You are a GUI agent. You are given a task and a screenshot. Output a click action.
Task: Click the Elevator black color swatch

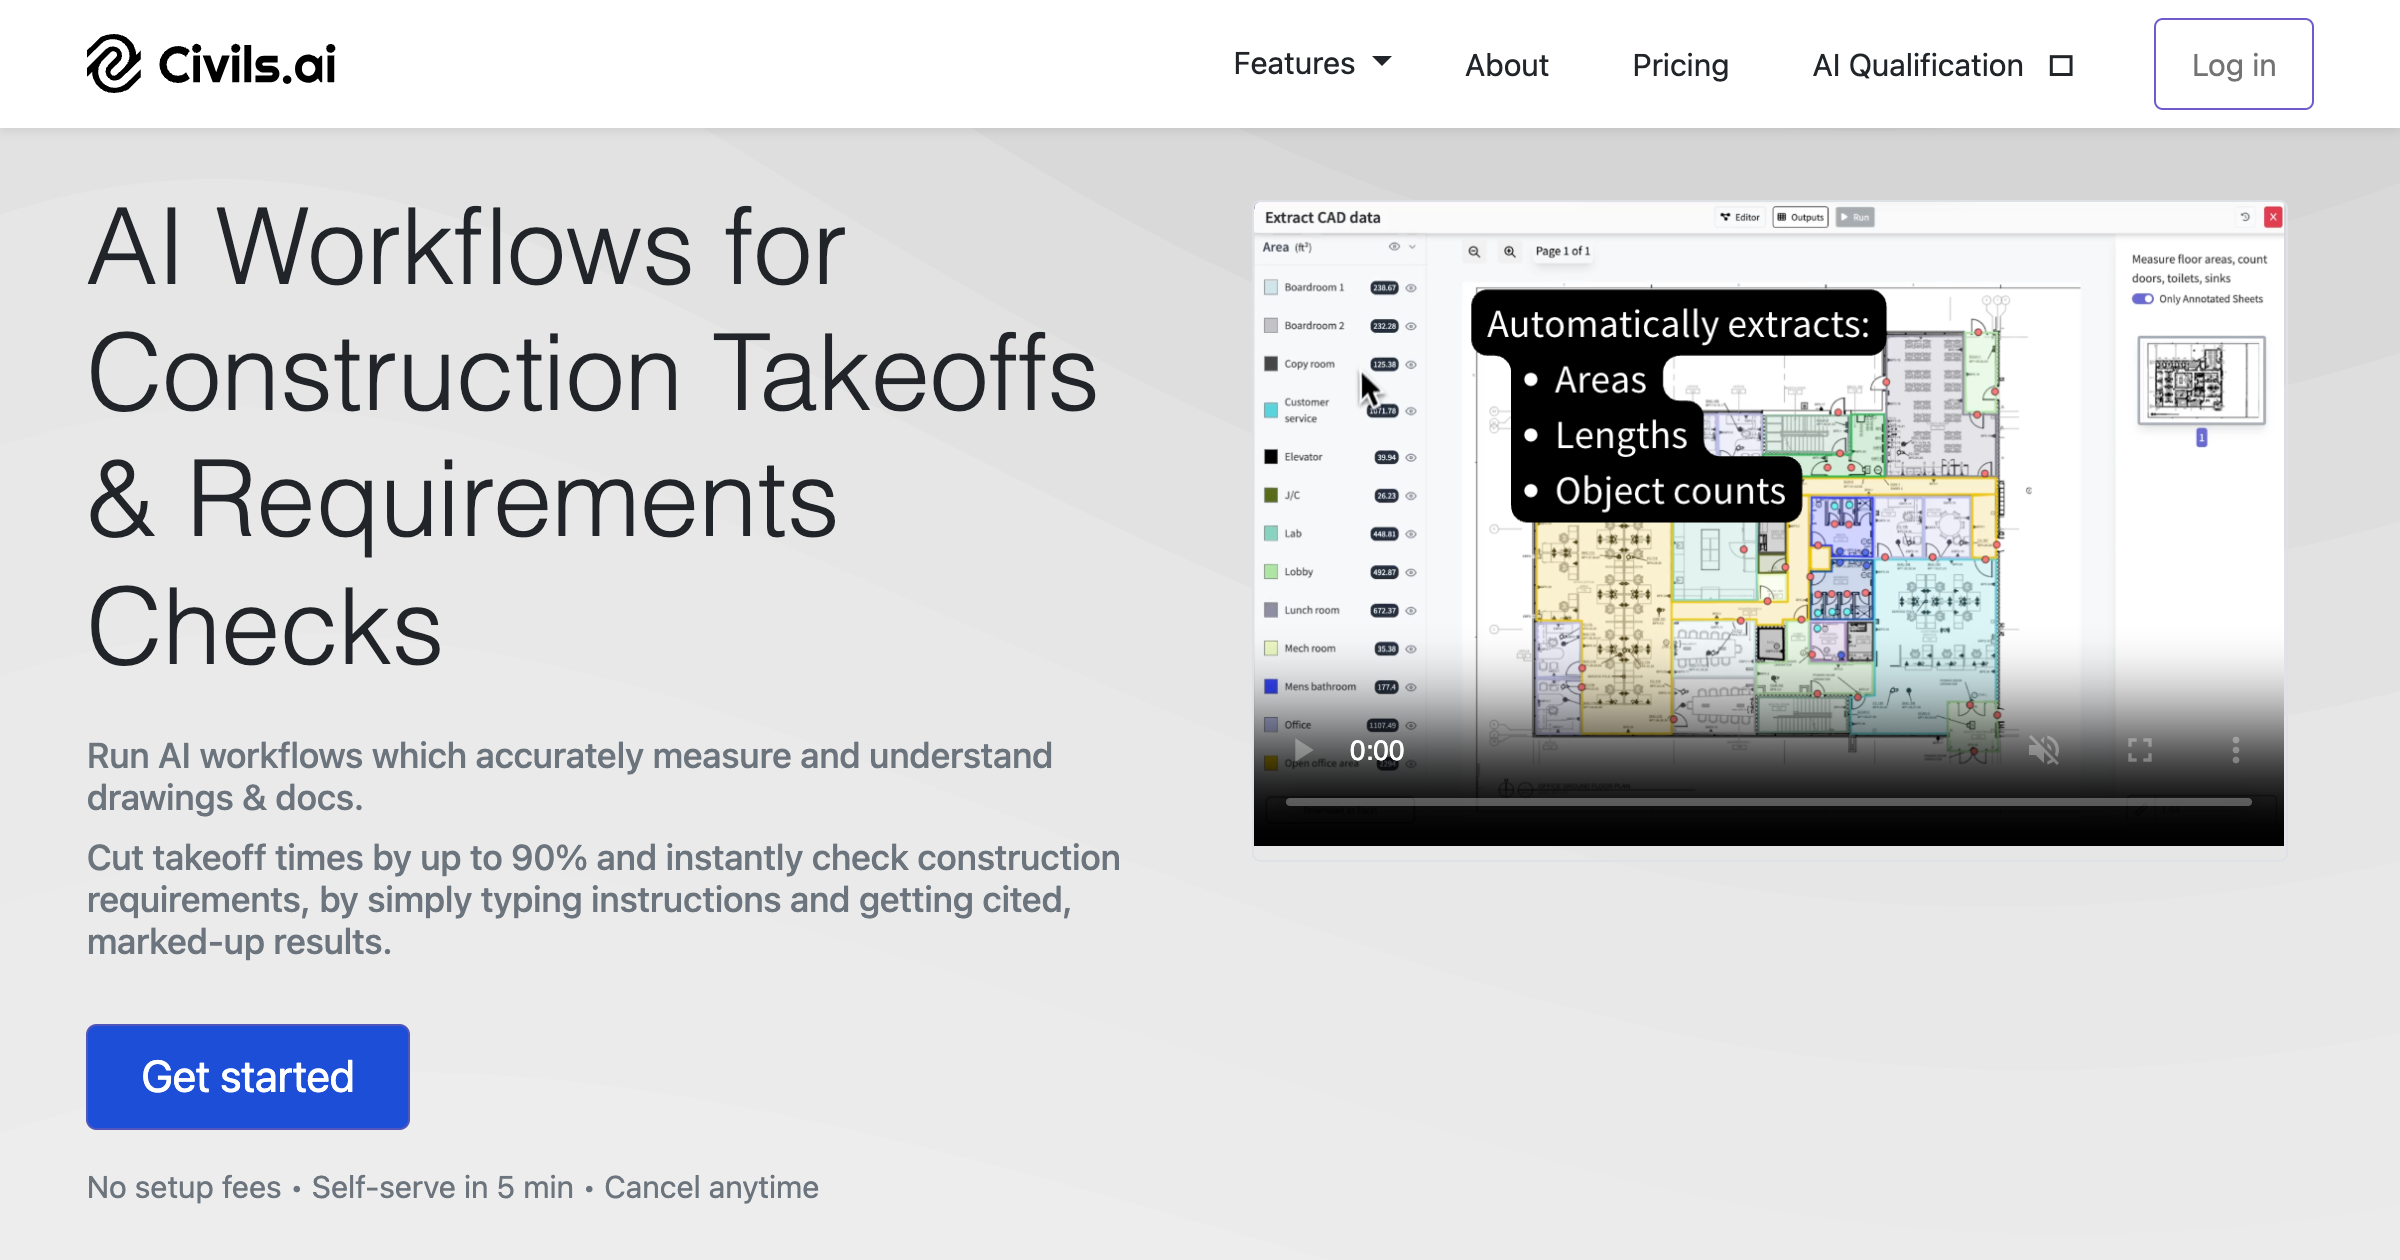[x=1271, y=457]
